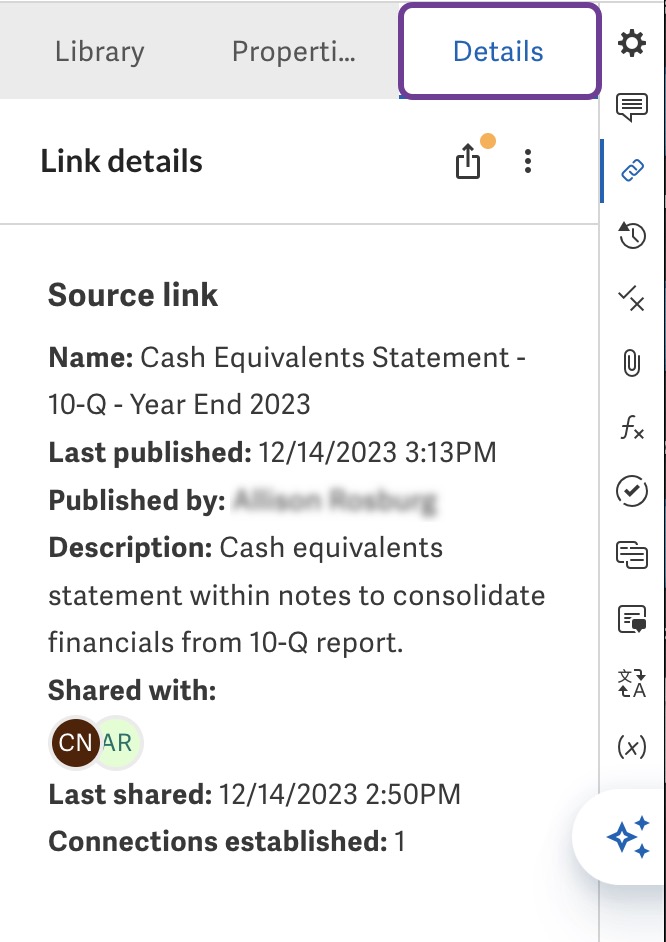Switch to the Details tab
This screenshot has height=942, width=666.
pyautogui.click(x=498, y=51)
